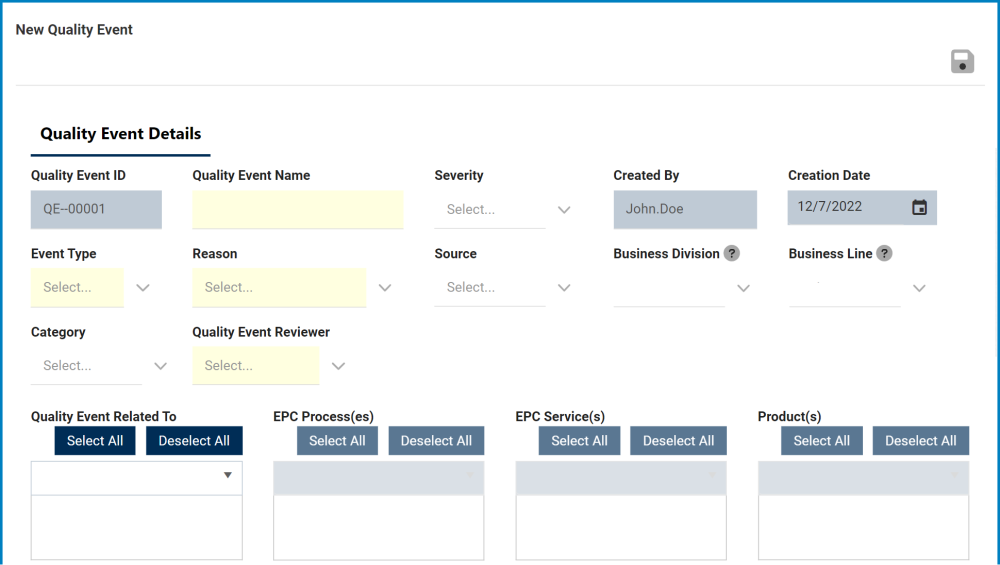Open the Business Line dropdown arrow
1000x565 pixels.
919,288
